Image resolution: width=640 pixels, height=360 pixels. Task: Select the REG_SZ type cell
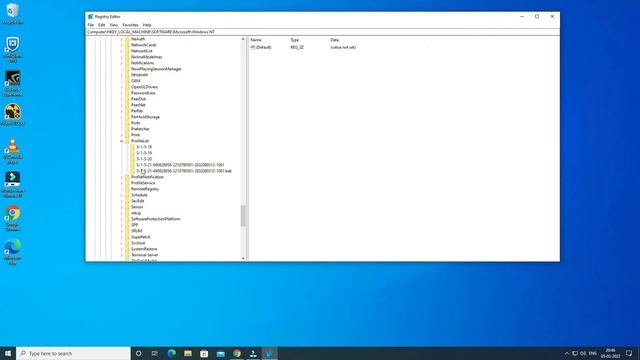pyautogui.click(x=297, y=47)
